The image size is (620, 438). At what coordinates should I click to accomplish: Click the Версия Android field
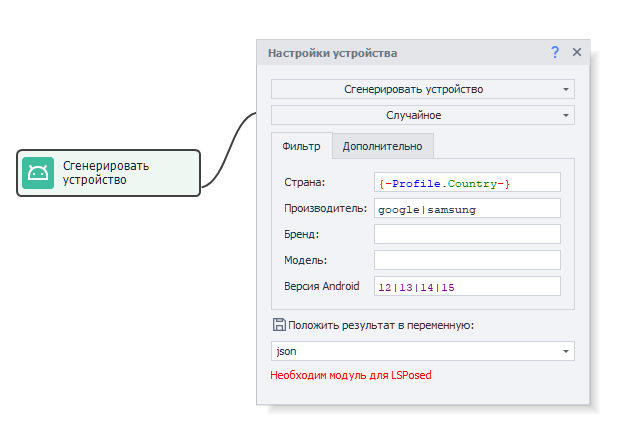click(467, 287)
